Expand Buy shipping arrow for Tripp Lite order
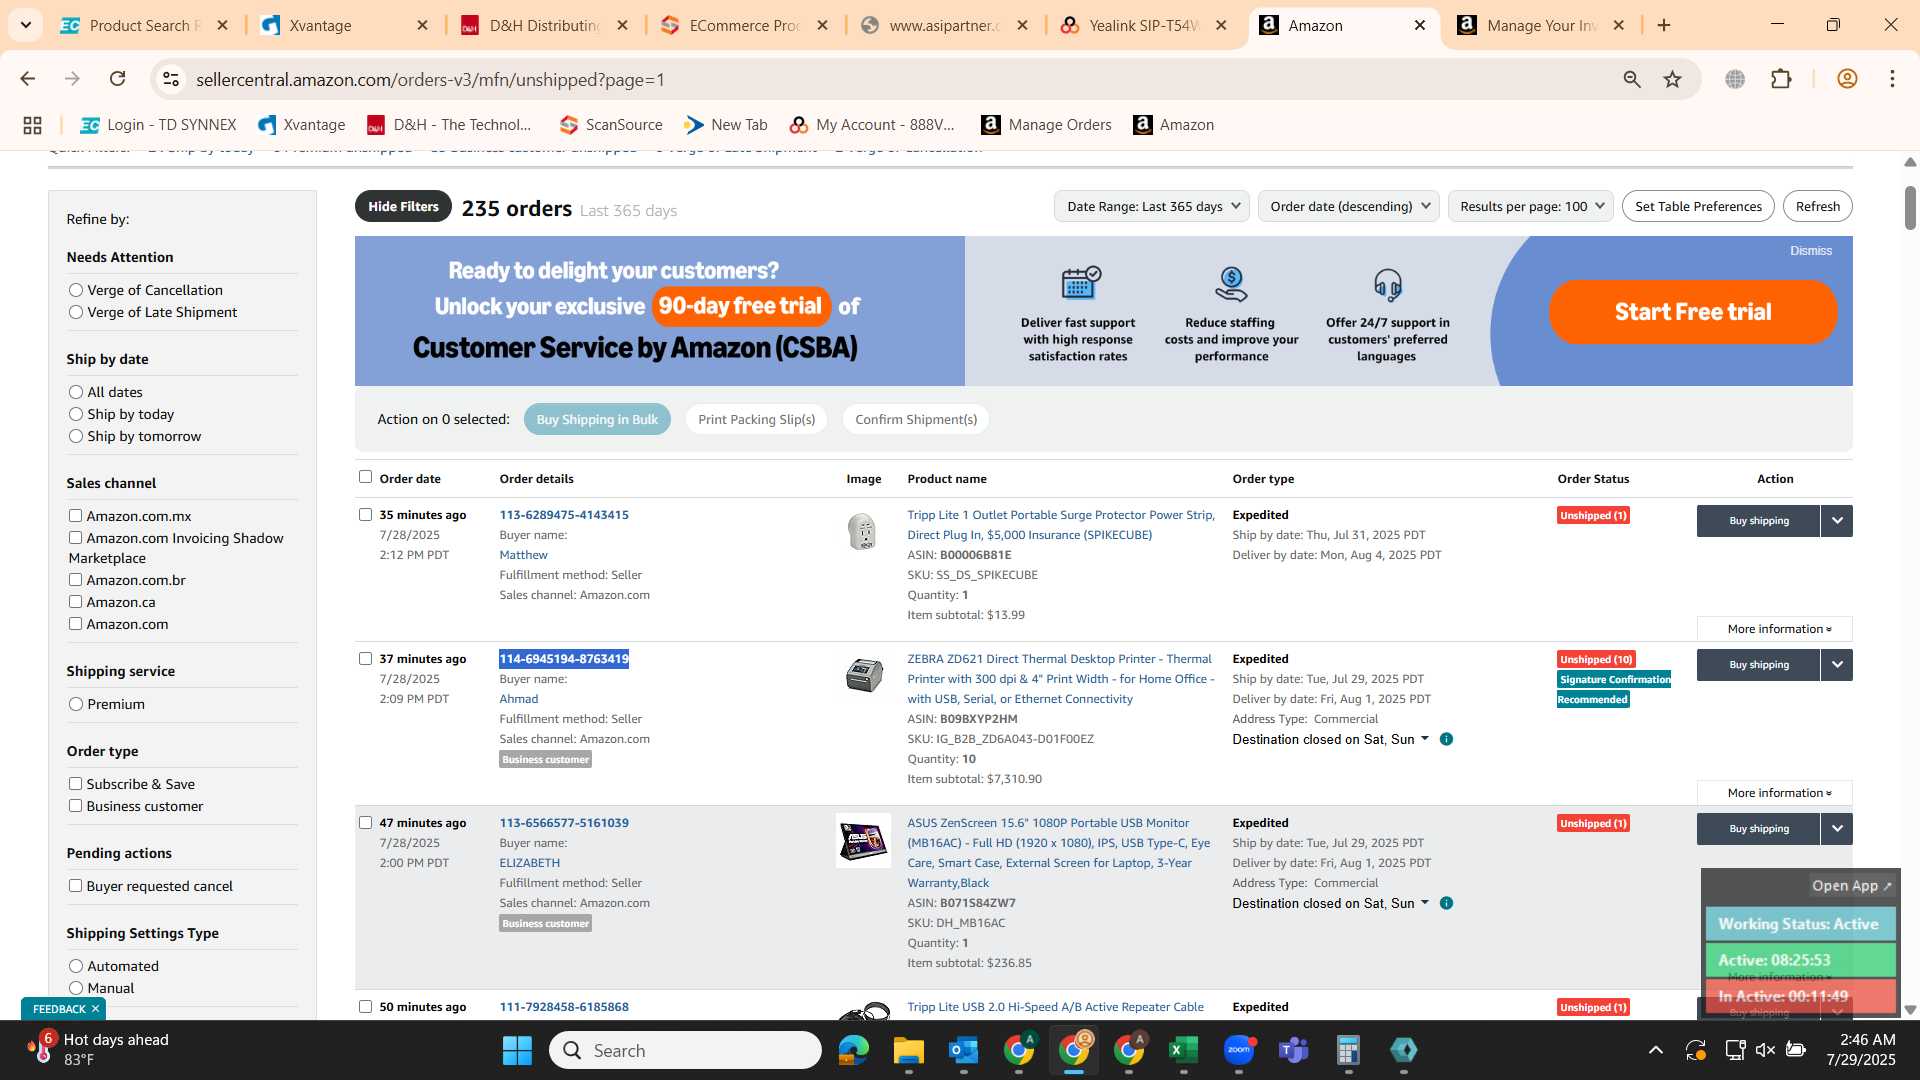Screen dimensions: 1920x1080 point(1837,521)
